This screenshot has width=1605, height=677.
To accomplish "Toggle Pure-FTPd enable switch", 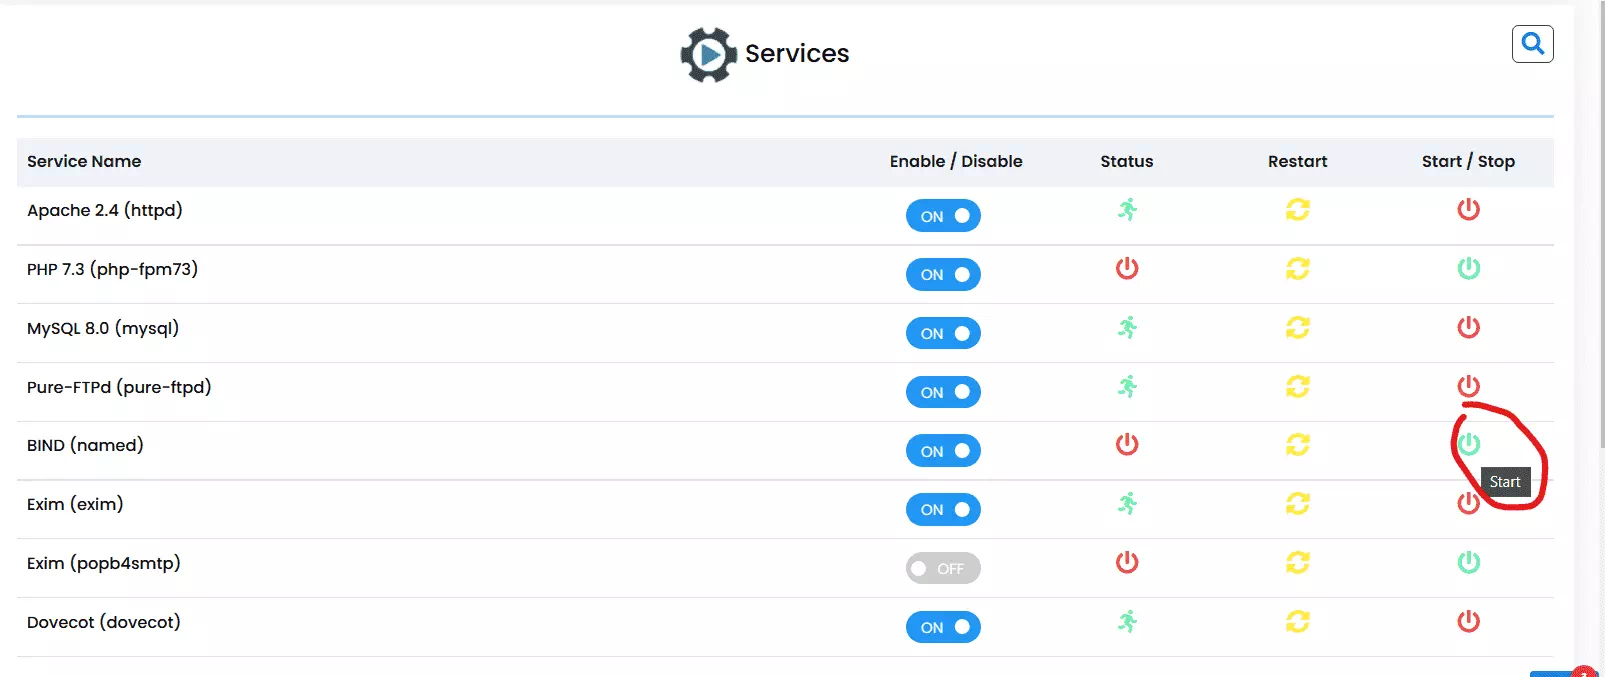I will [x=943, y=392].
